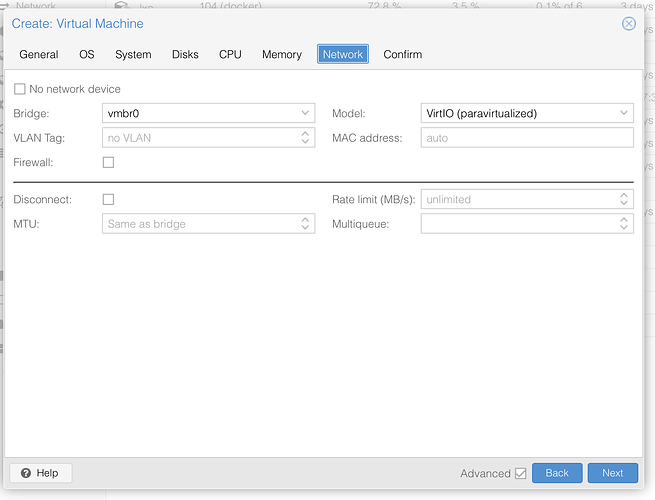Viewport: 655px width, 500px height.
Task: Close the Create Virtual Machine dialog
Action: pyautogui.click(x=629, y=23)
